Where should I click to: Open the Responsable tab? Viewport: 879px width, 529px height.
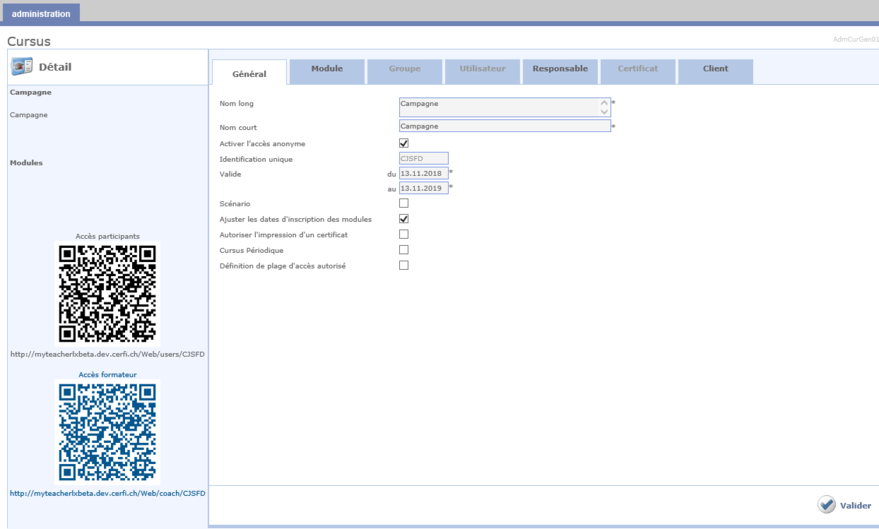click(560, 70)
